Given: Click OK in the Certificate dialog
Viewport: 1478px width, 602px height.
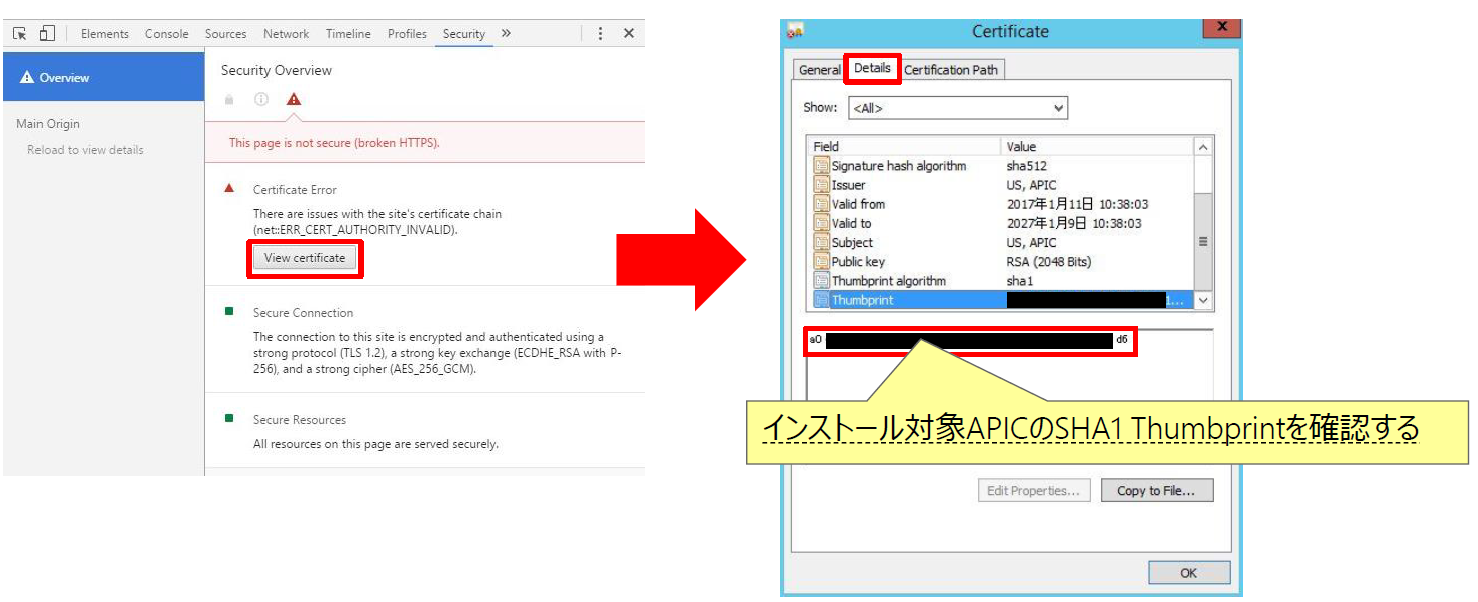Looking at the screenshot, I should pos(1188,573).
